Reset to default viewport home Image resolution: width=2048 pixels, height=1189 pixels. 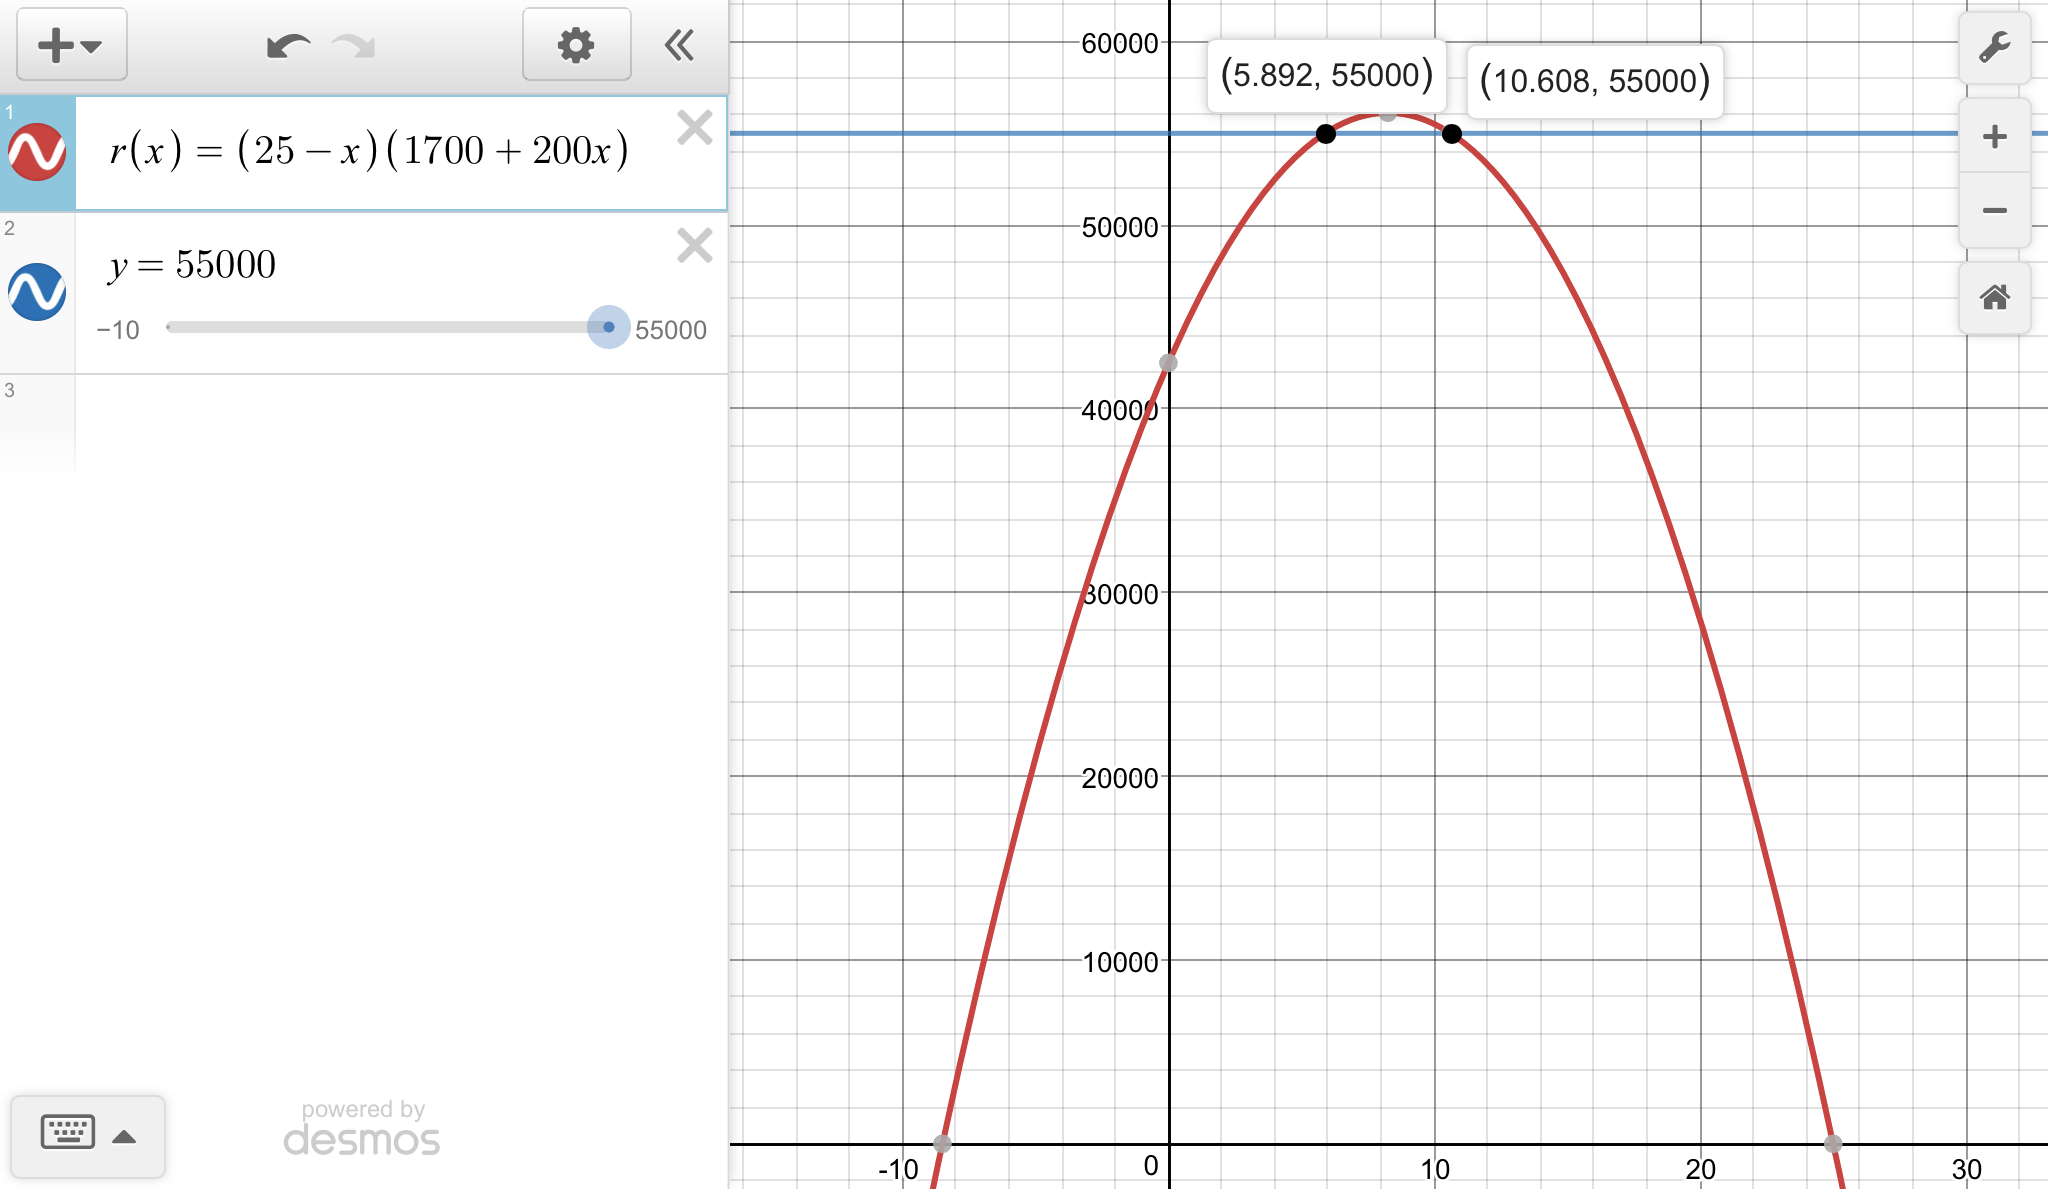[x=1994, y=297]
